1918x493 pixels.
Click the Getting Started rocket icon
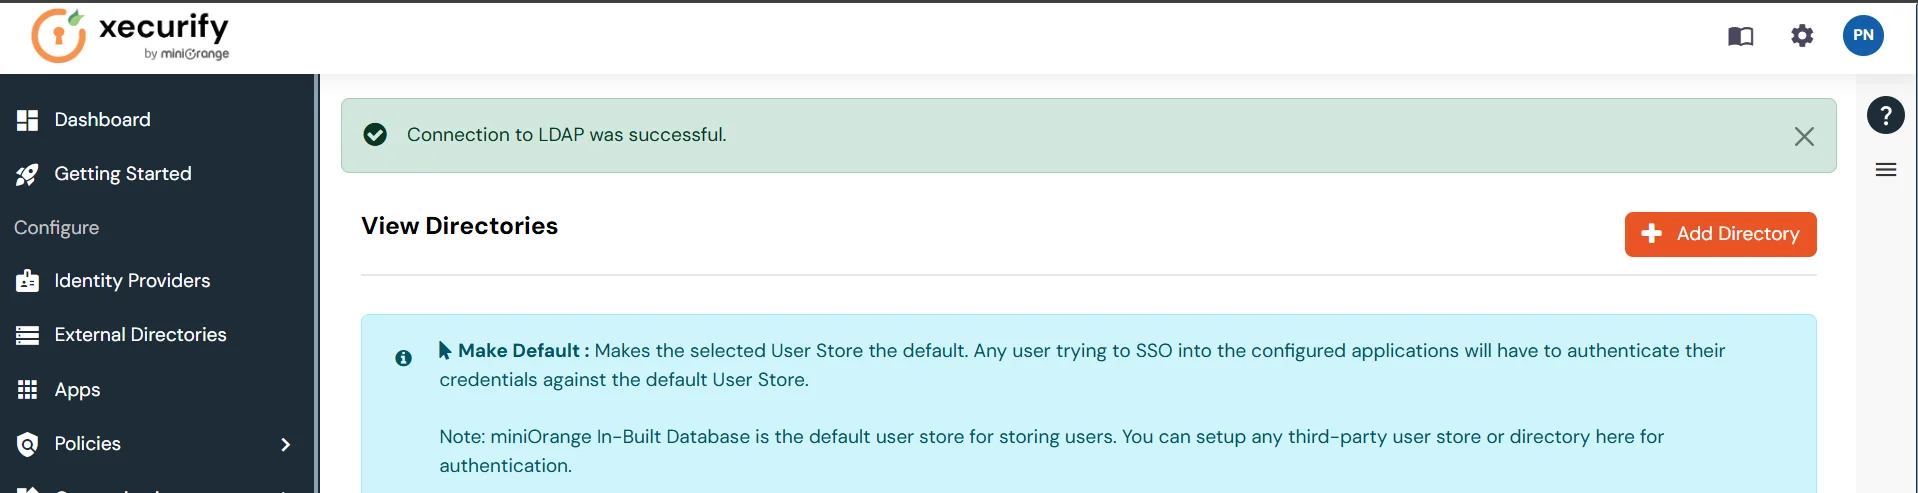pos(27,175)
